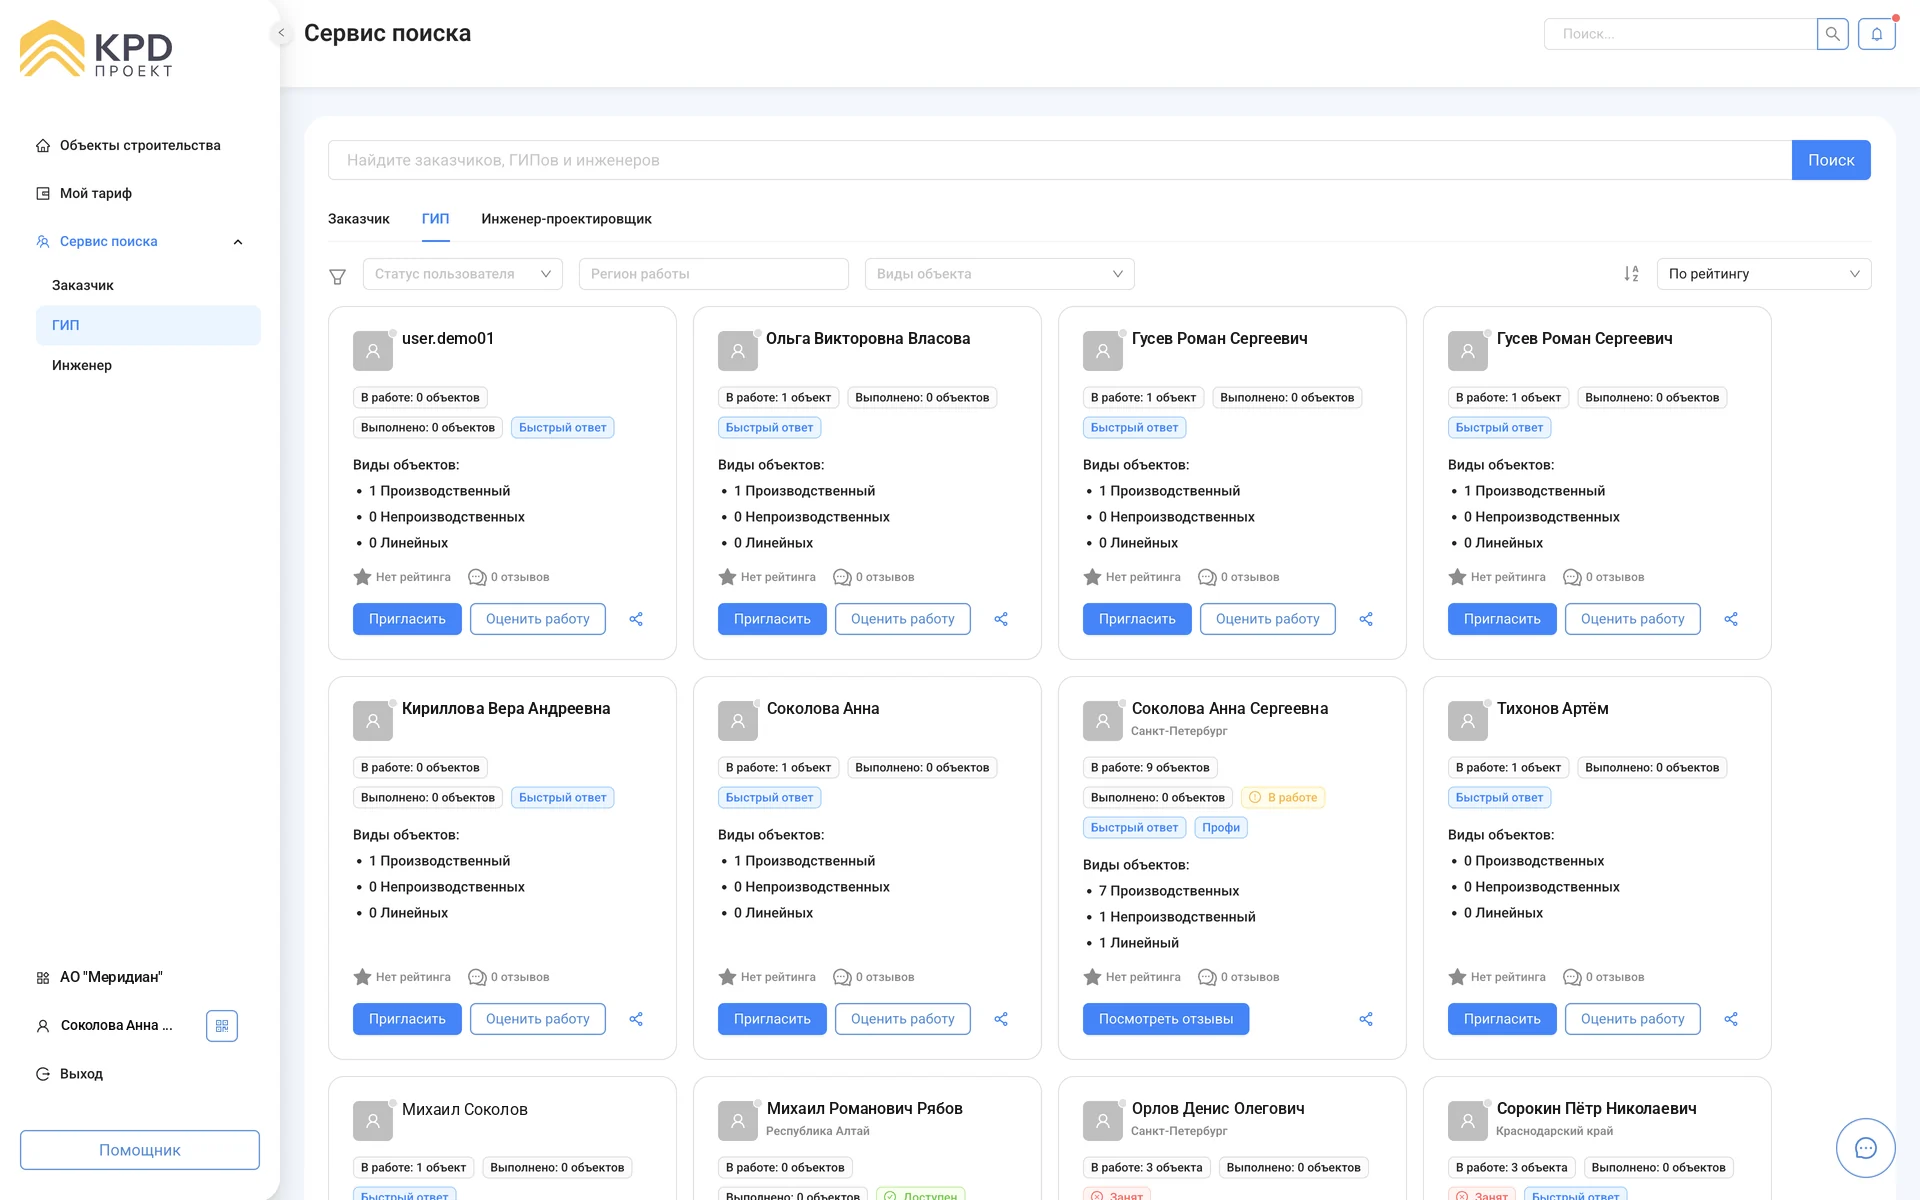Image resolution: width=1920 pixels, height=1200 pixels.
Task: Invite user.demo01 with Пригласить
Action: (x=407, y=619)
